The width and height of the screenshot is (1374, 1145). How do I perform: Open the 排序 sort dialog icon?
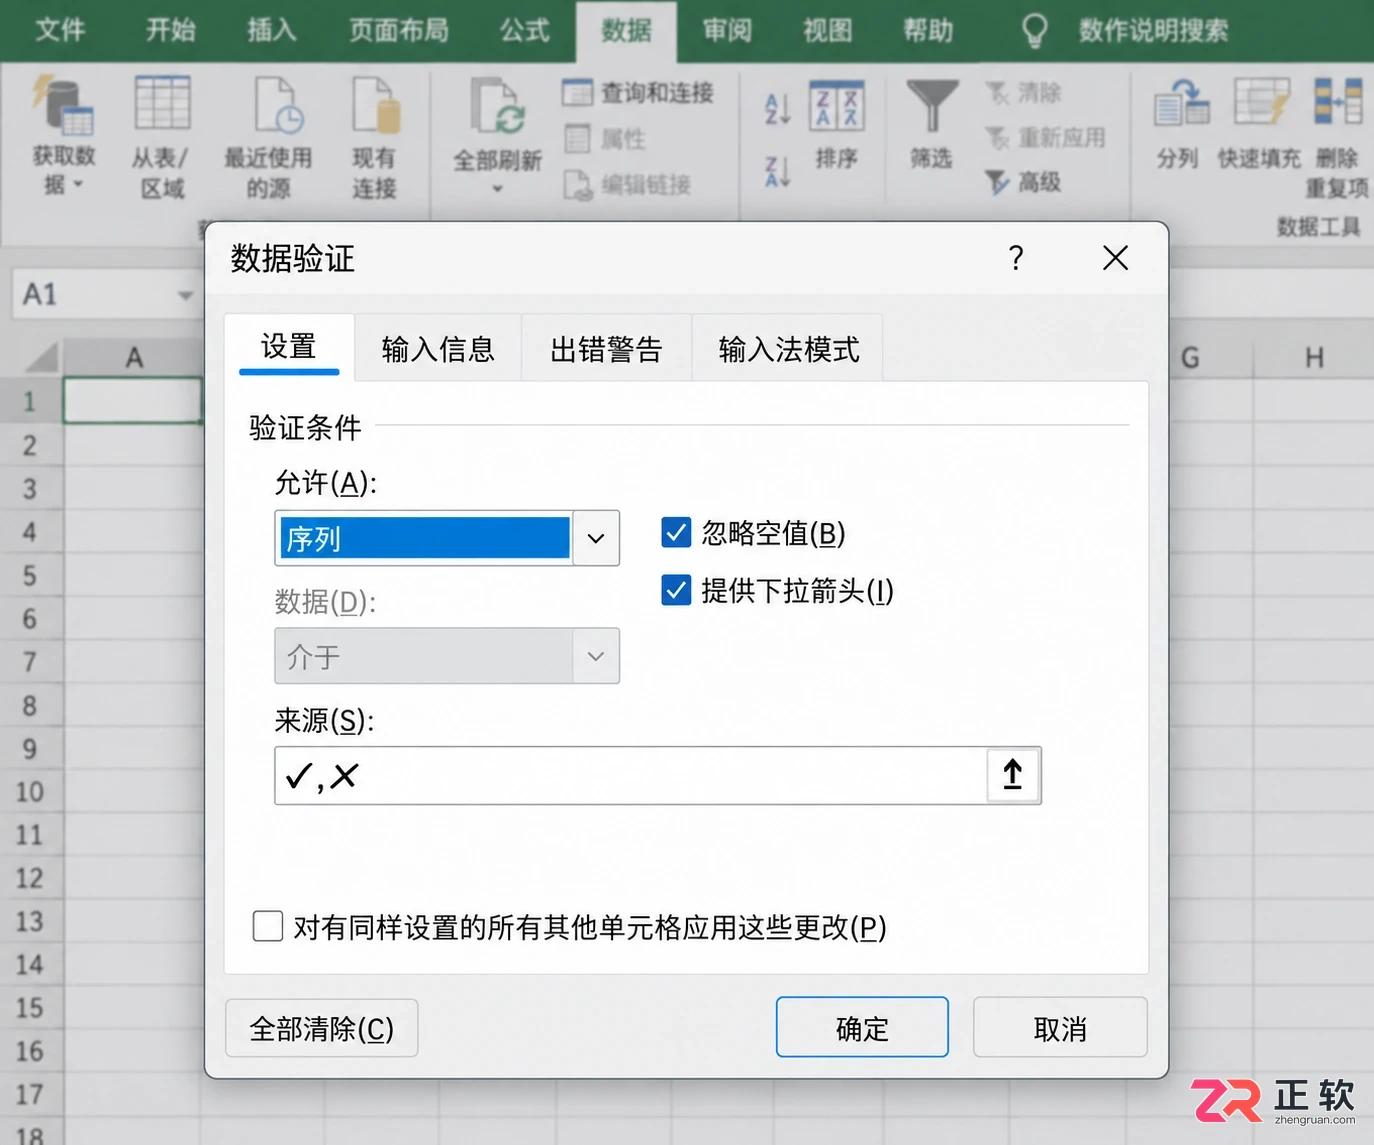click(836, 106)
